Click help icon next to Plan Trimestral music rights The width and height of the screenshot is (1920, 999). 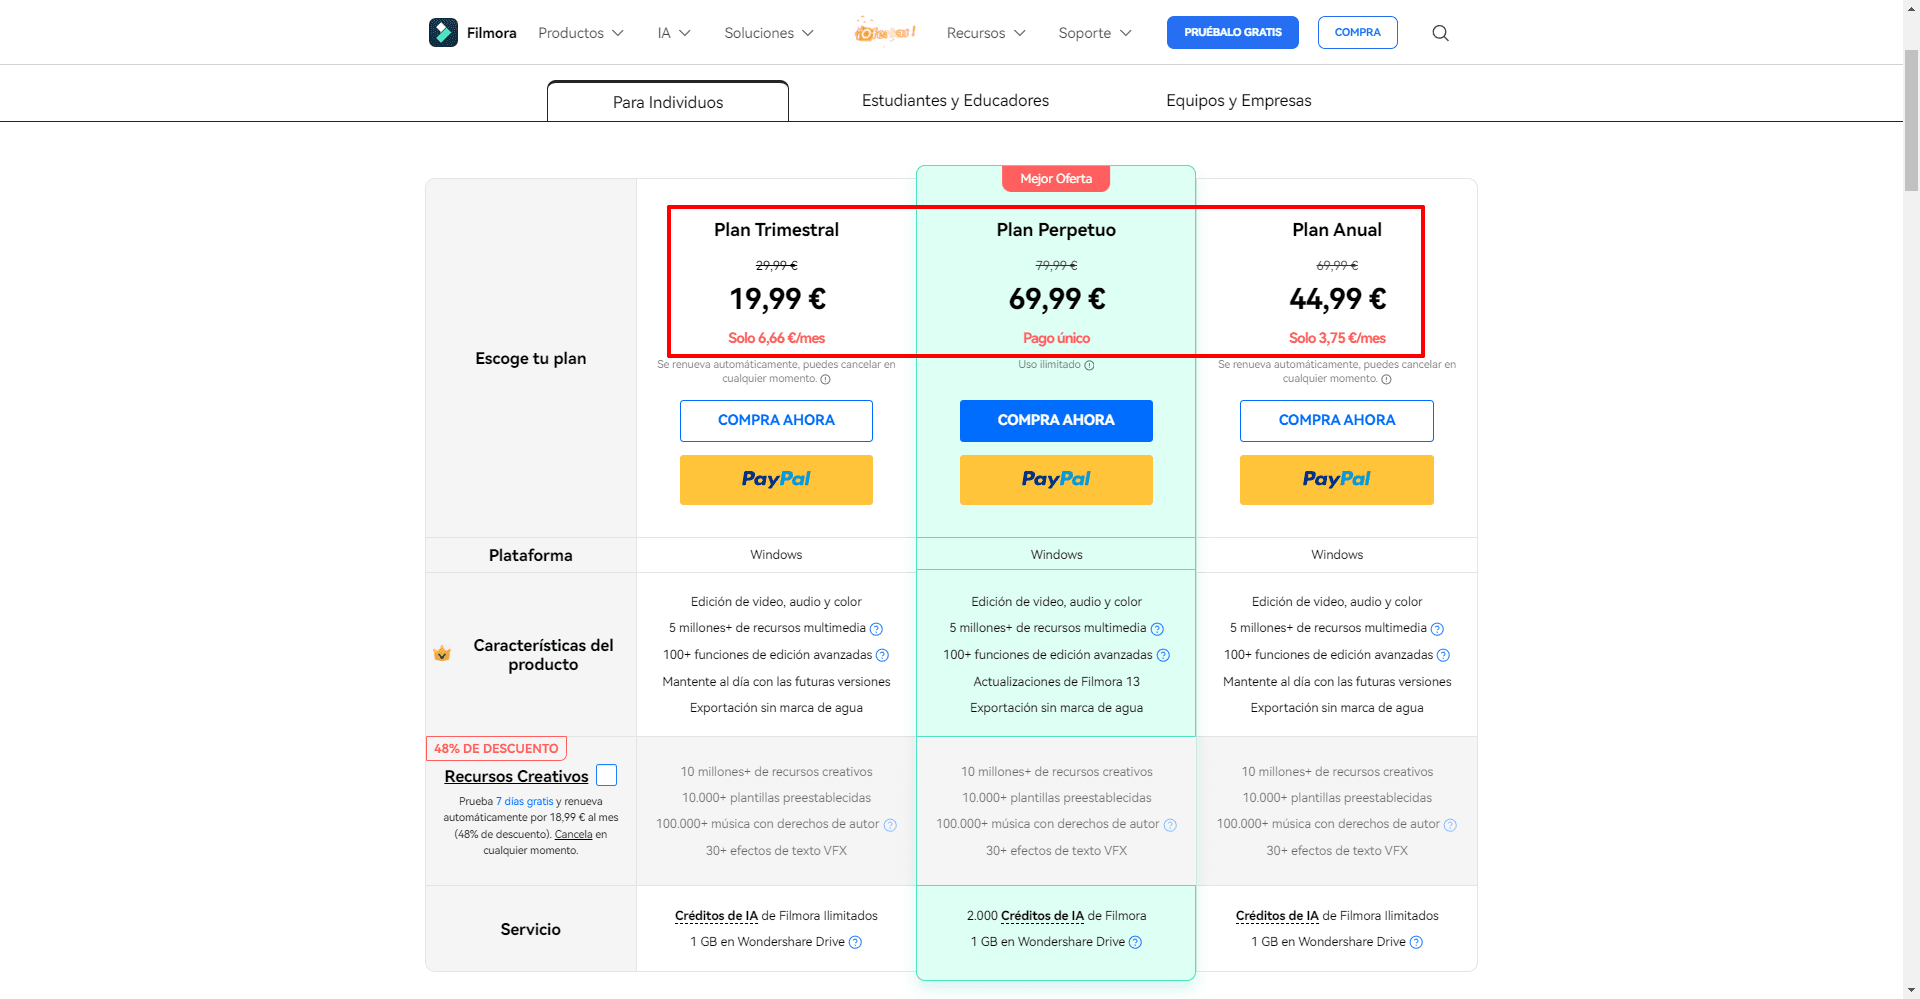[890, 825]
